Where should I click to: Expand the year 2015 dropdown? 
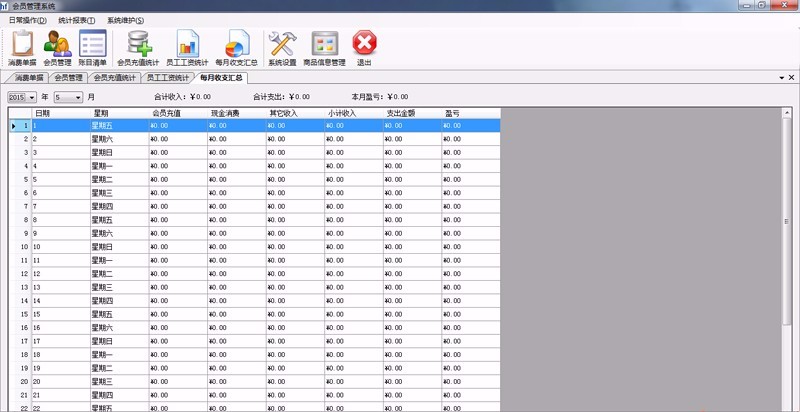[32, 97]
